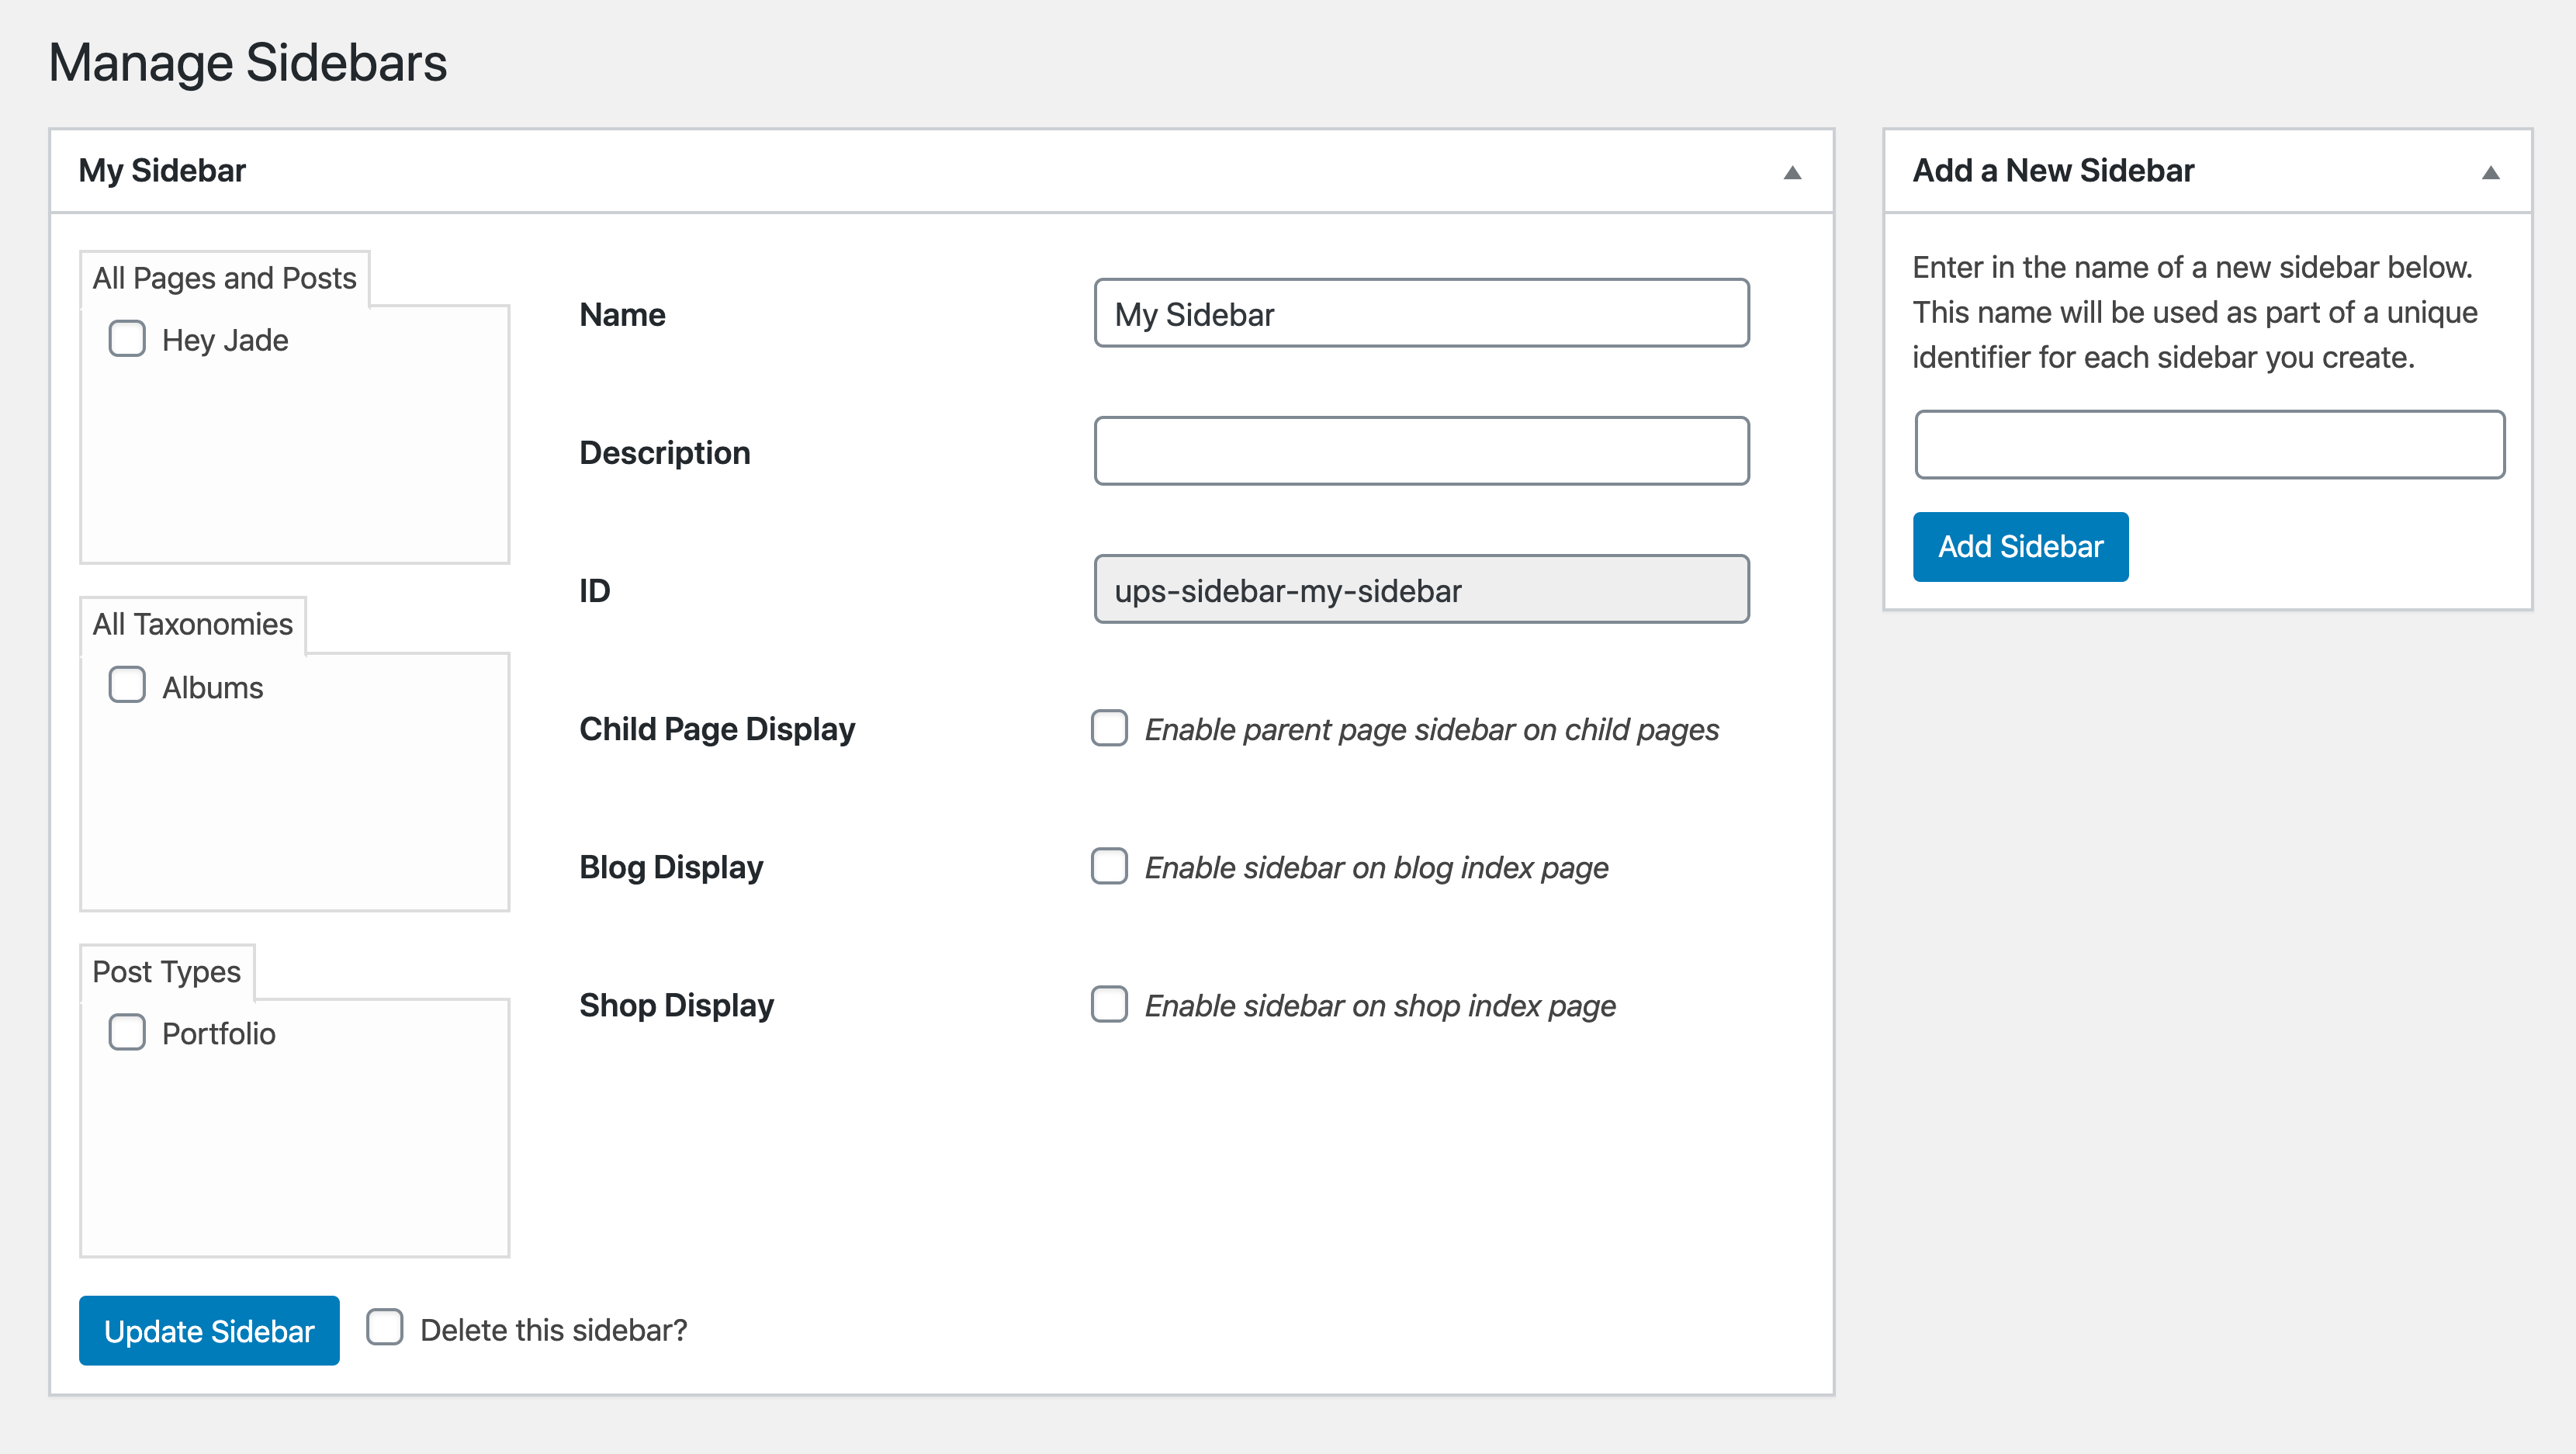Screen dimensions: 2576x1454
Task: Click the Update Sidebar button
Action: click(x=209, y=1331)
